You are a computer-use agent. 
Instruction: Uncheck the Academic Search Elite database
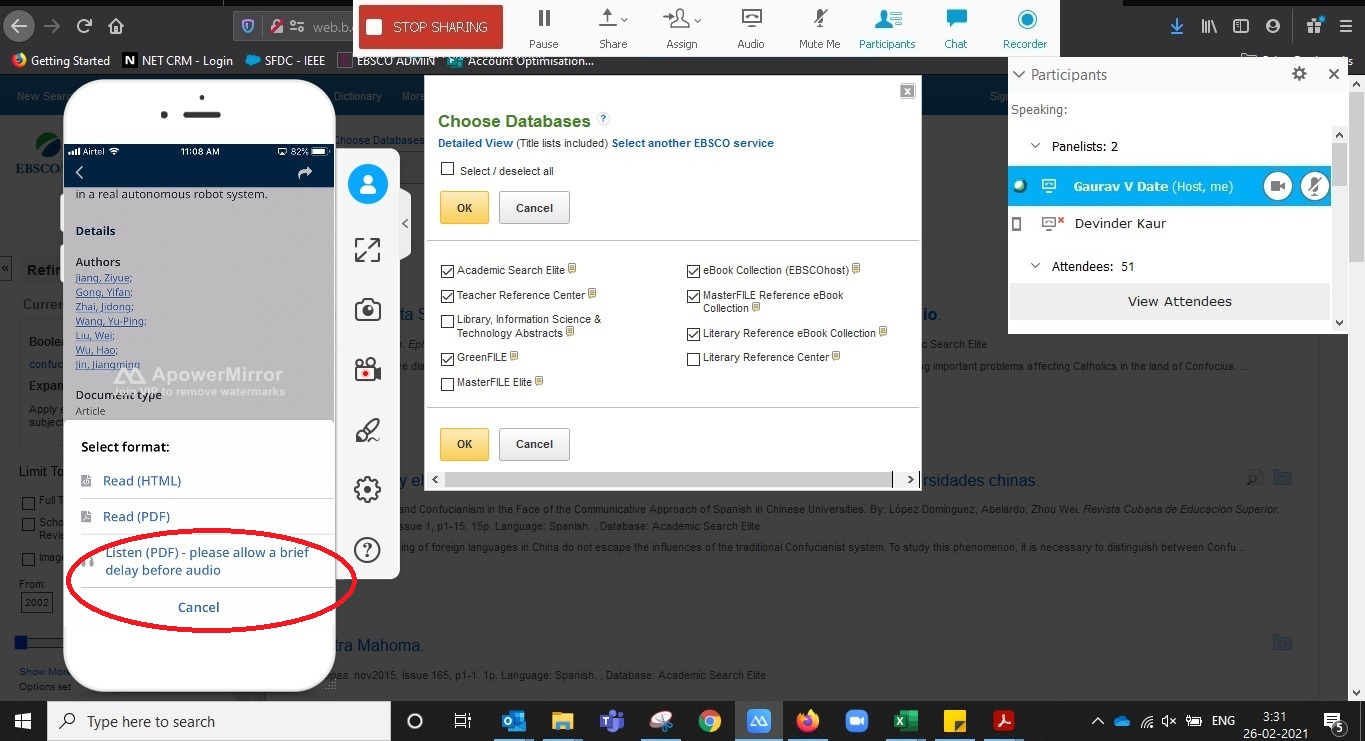[x=447, y=270]
